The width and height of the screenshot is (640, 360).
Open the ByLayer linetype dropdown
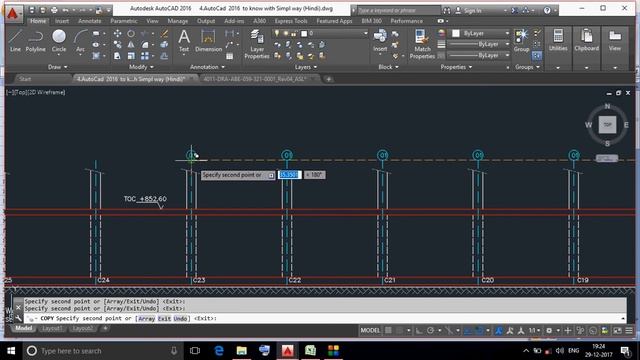[x=478, y=55]
